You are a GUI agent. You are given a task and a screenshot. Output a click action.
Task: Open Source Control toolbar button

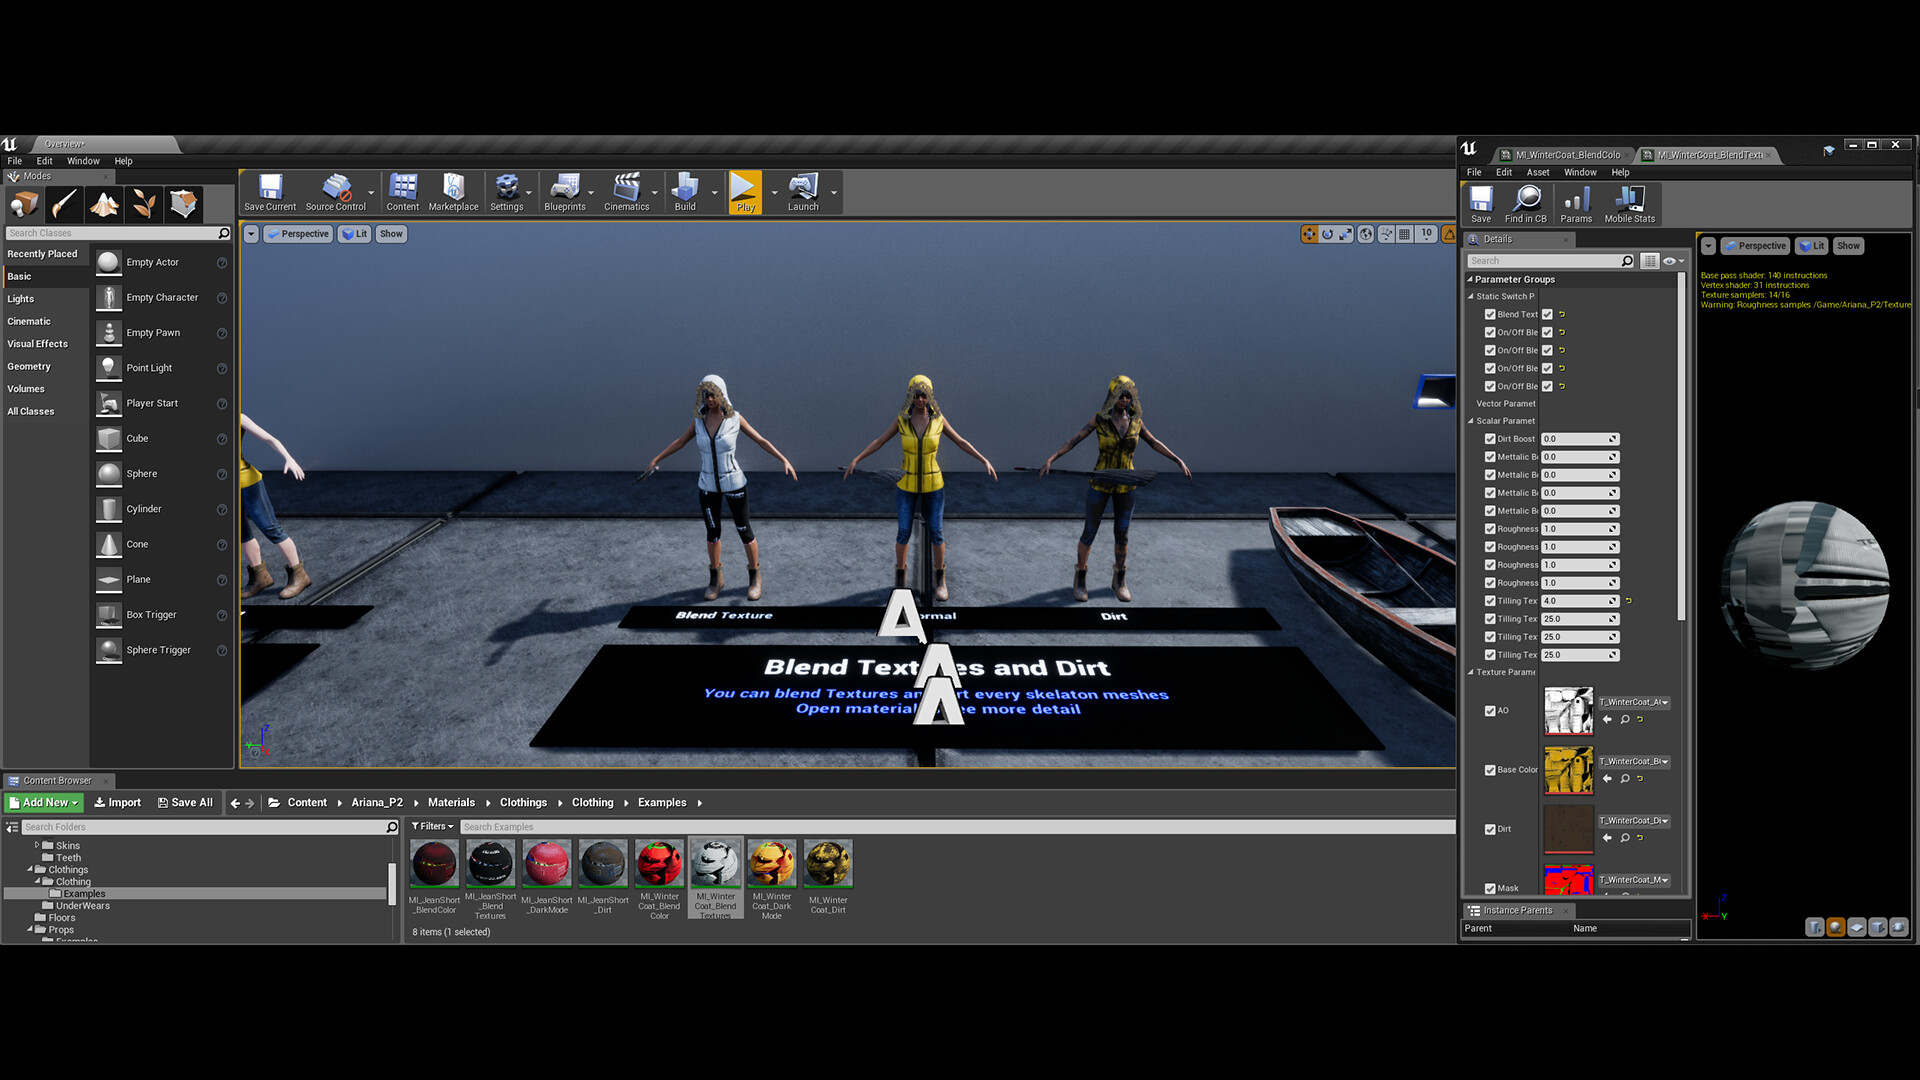click(x=336, y=192)
